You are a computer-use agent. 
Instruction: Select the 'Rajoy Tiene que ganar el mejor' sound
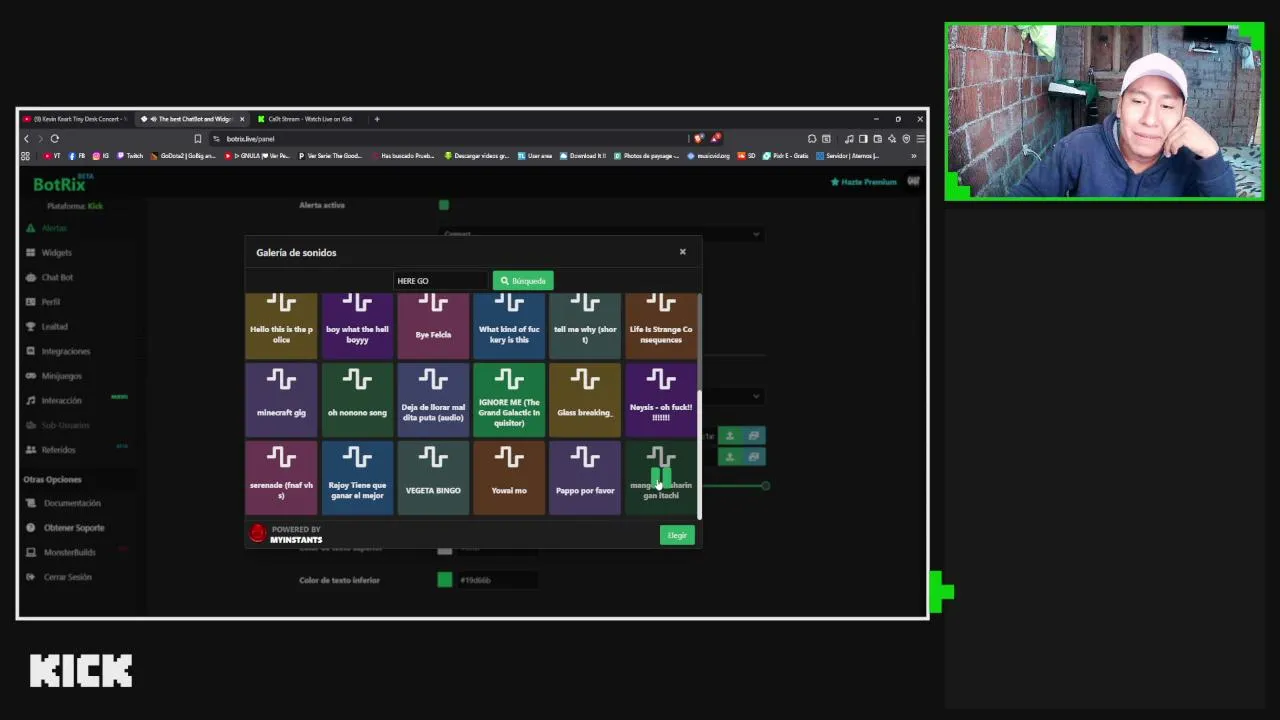(357, 478)
